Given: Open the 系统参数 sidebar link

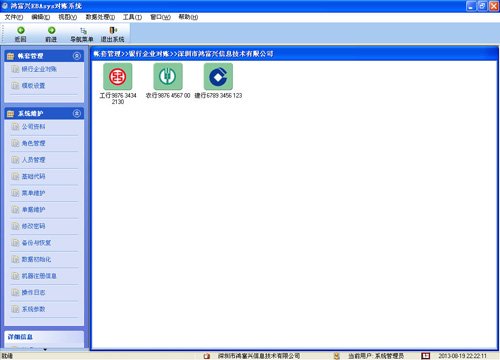Looking at the screenshot, I should point(33,309).
